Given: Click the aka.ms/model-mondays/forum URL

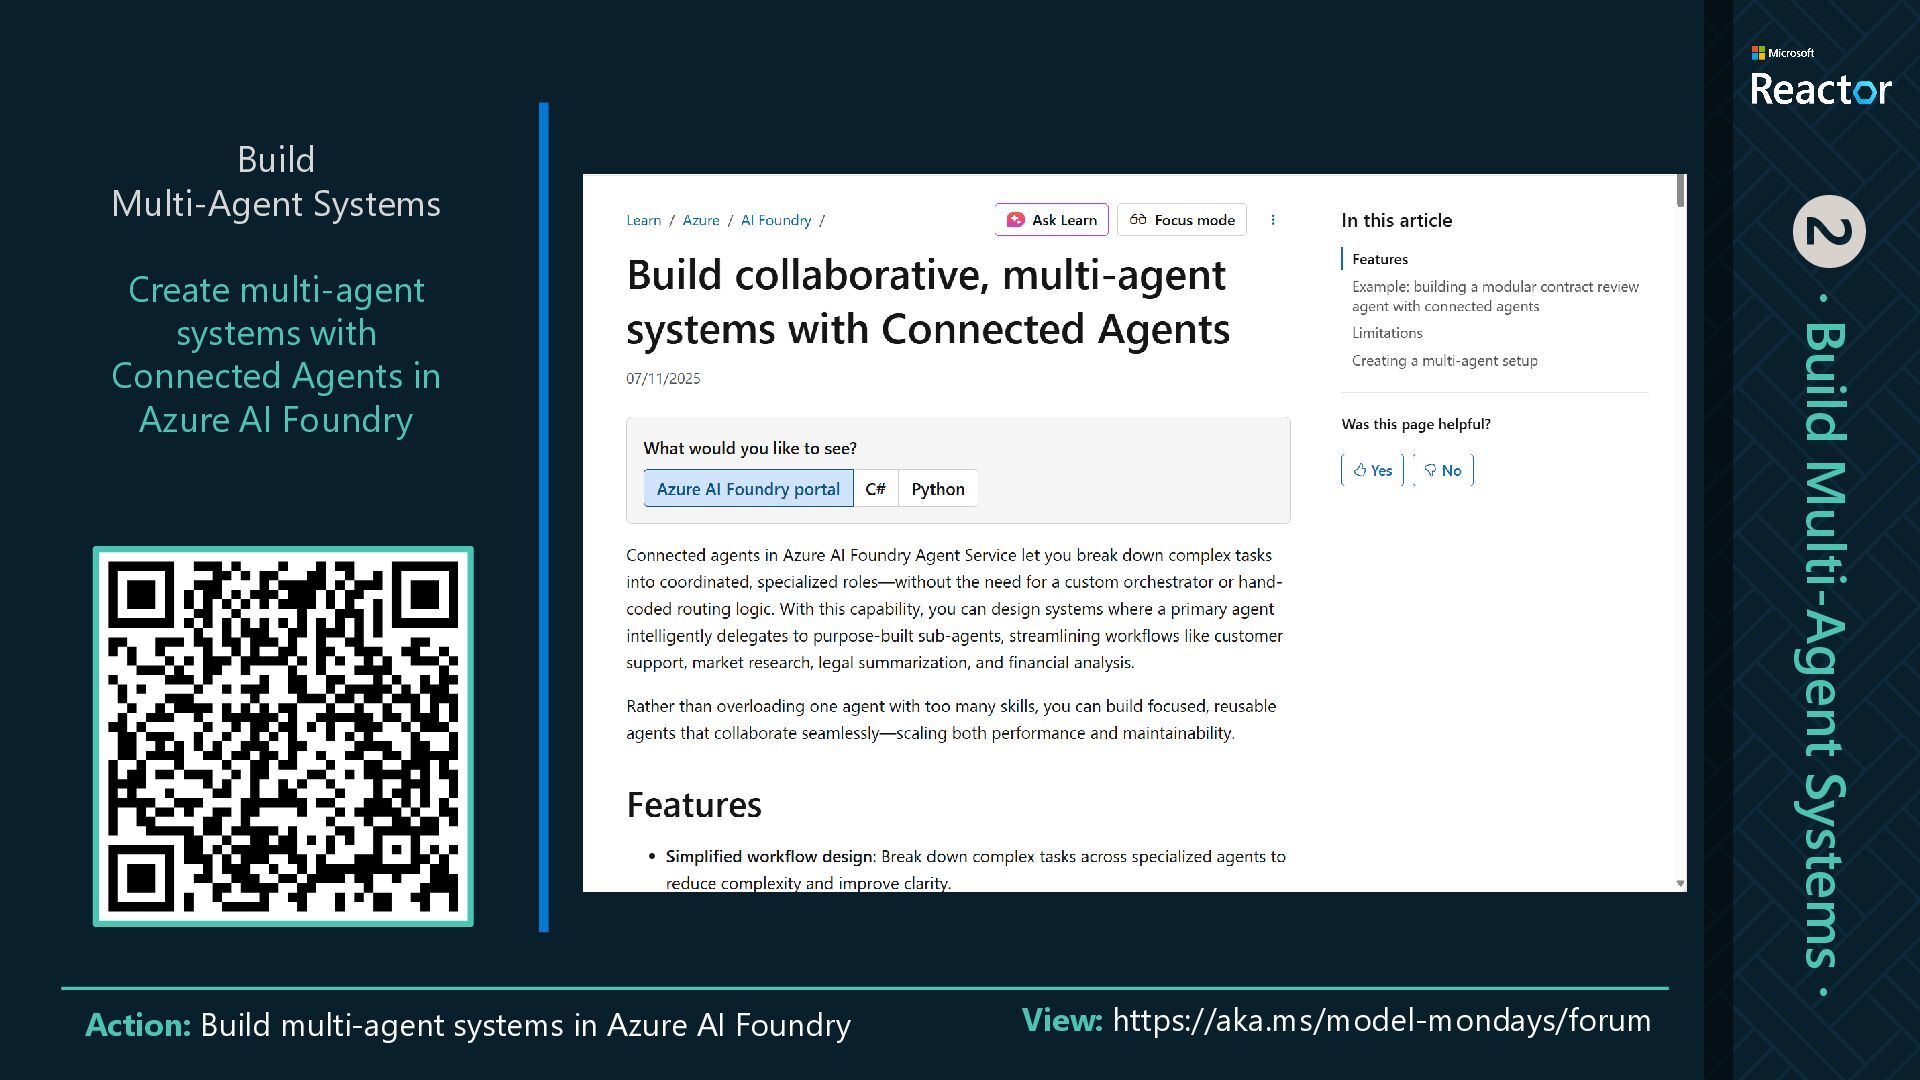Looking at the screenshot, I should click(1382, 1021).
